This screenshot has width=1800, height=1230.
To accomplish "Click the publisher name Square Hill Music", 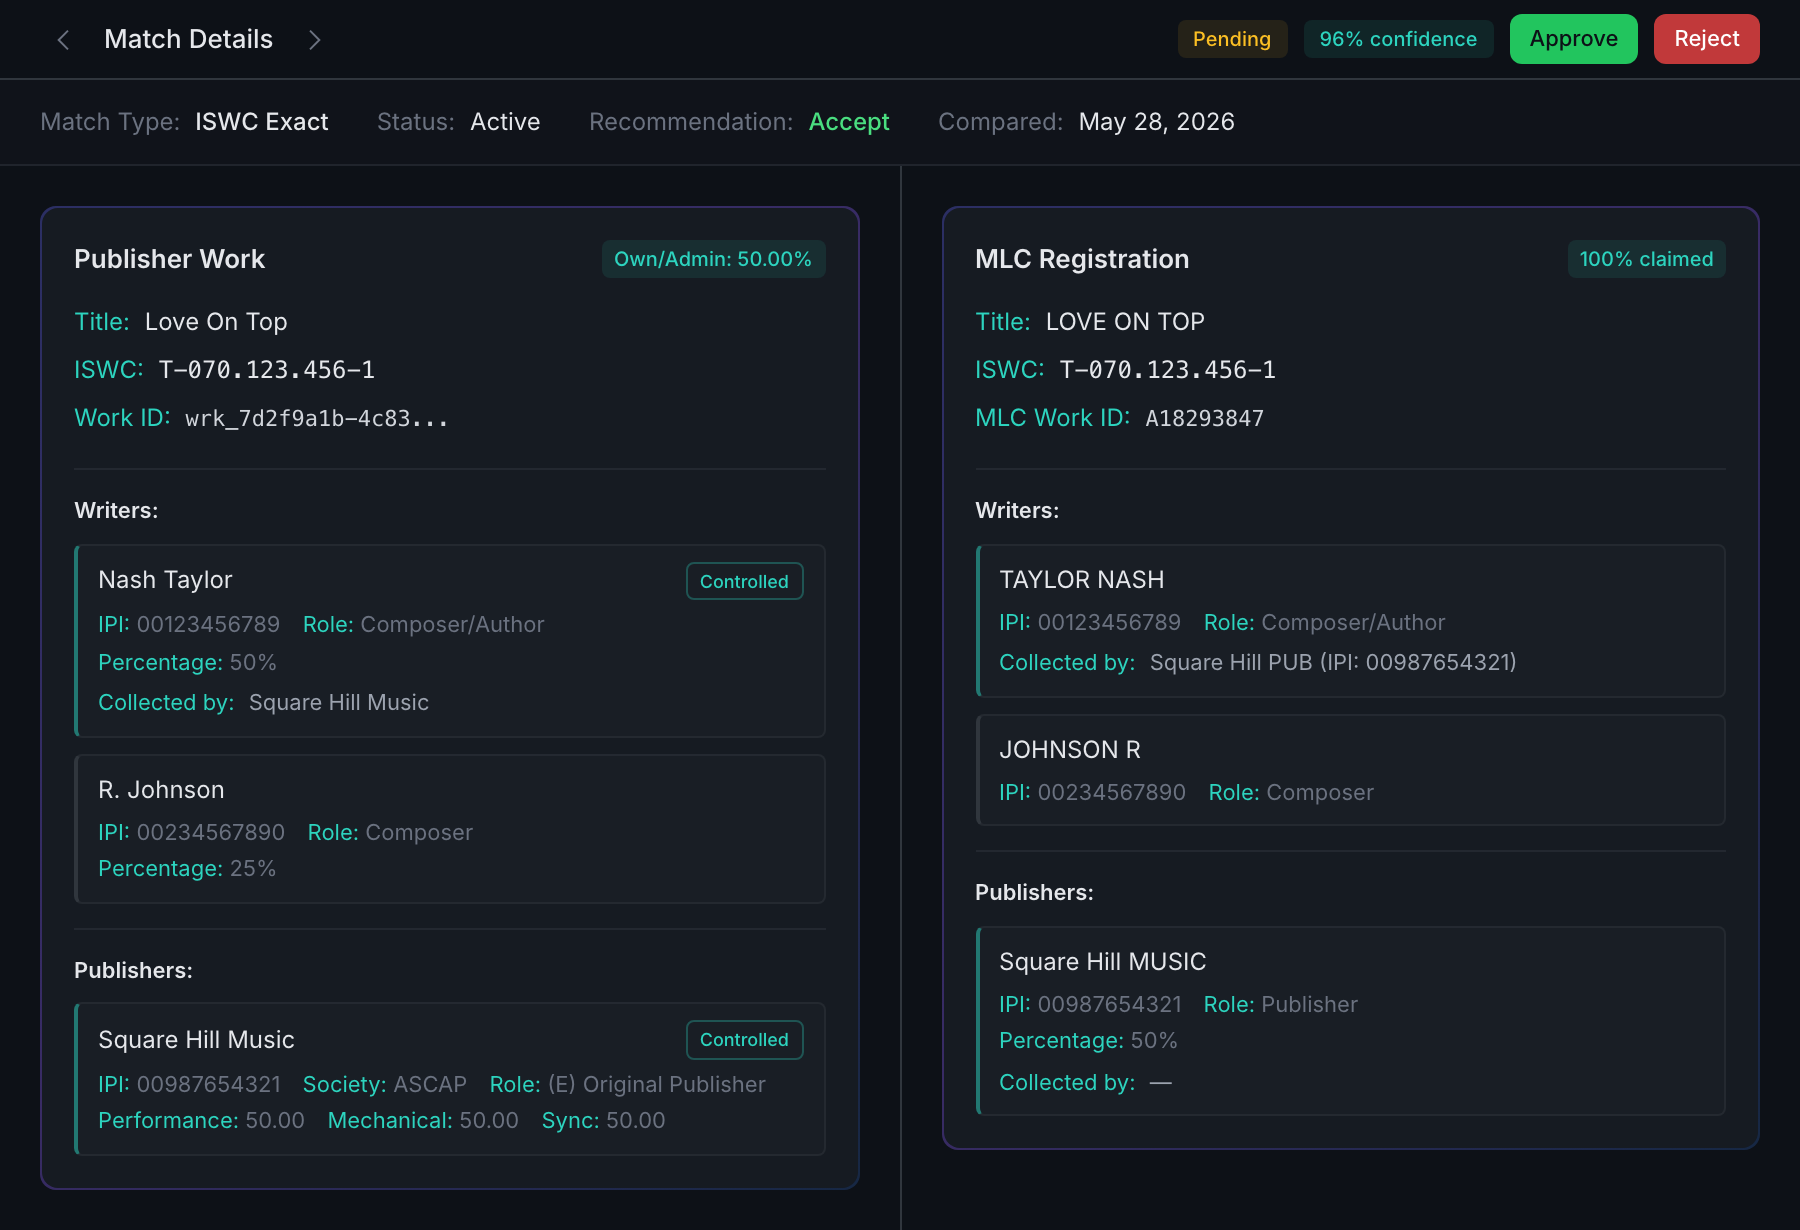I will (x=196, y=1040).
